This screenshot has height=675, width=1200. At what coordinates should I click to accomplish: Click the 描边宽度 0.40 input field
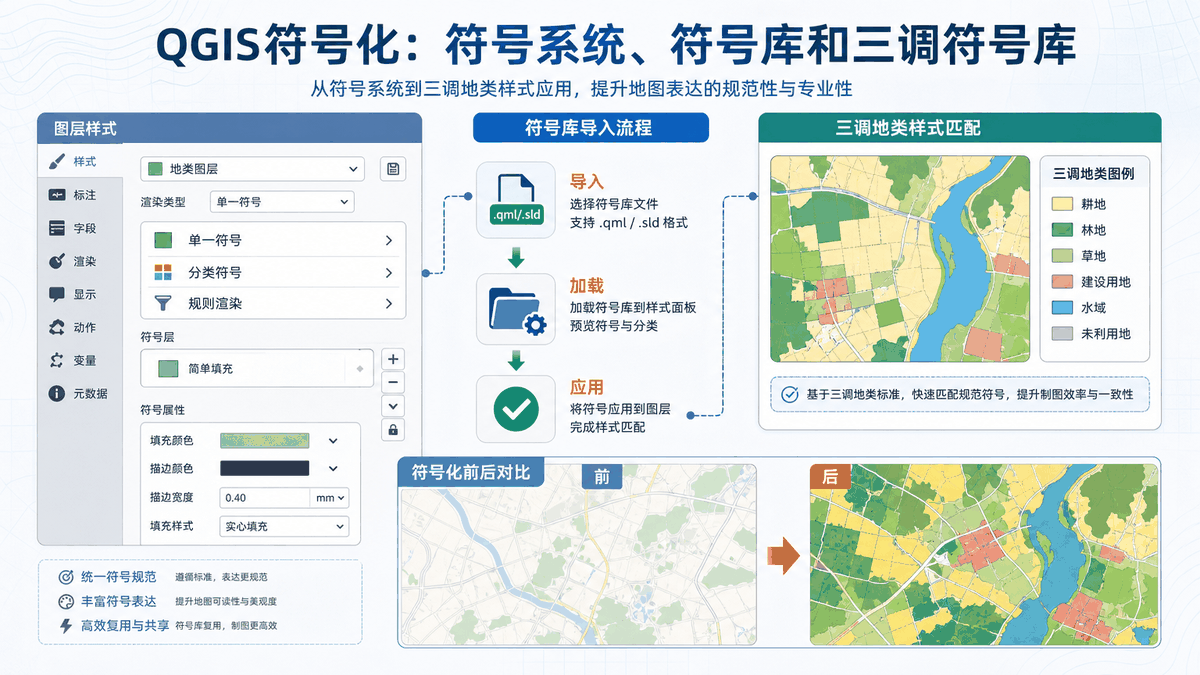(265, 497)
